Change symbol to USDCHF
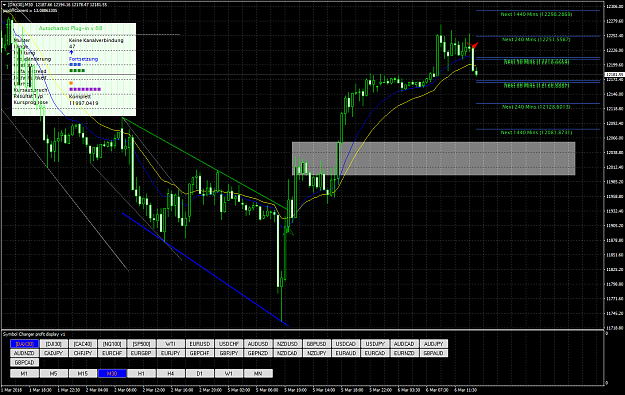This screenshot has width=625, height=395. (229, 344)
